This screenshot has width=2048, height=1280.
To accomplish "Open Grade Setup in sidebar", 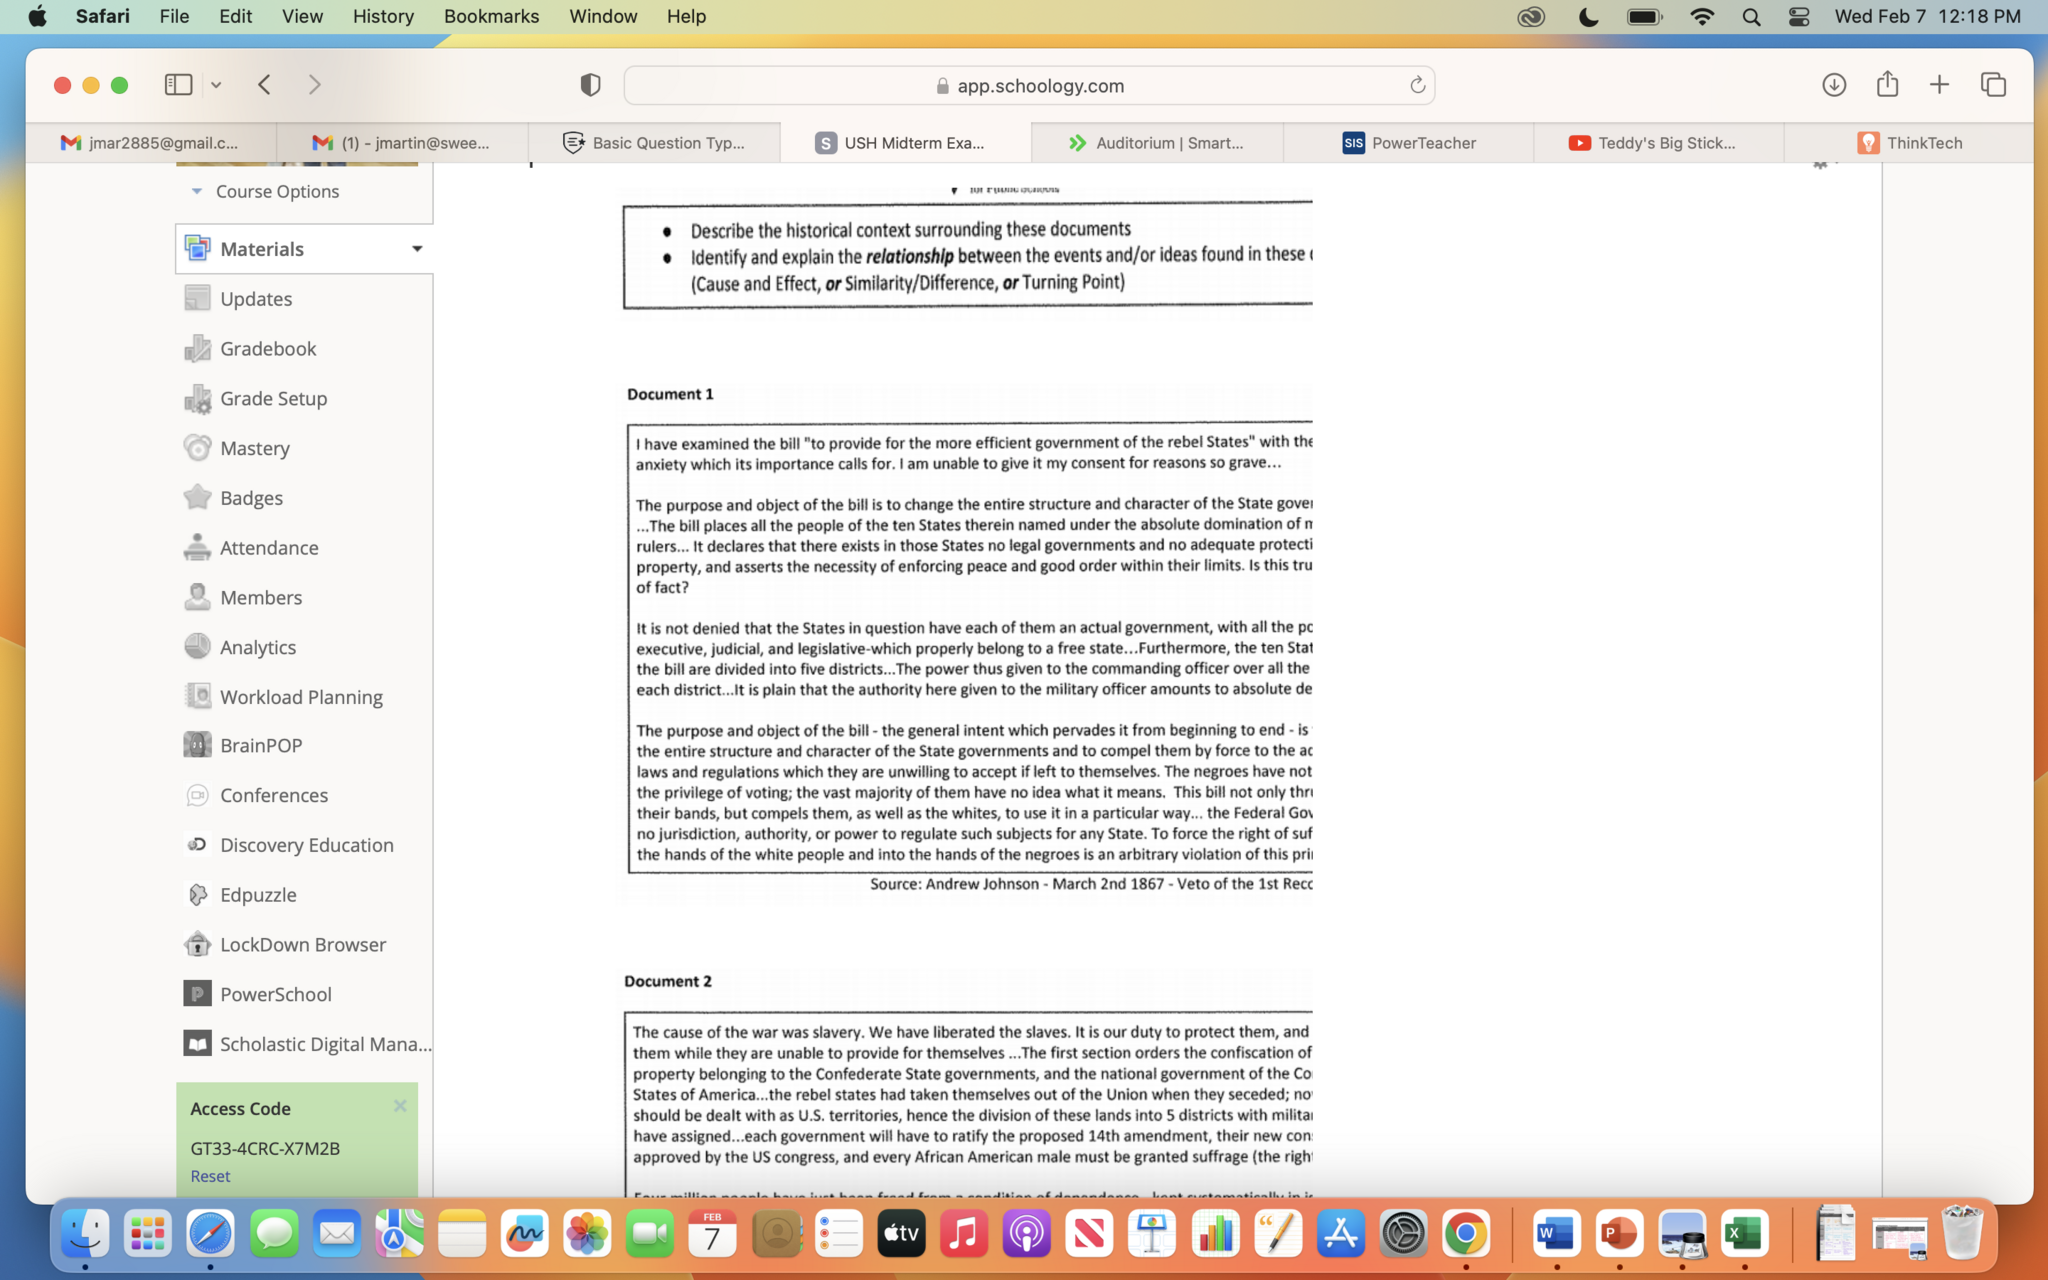I will [273, 398].
